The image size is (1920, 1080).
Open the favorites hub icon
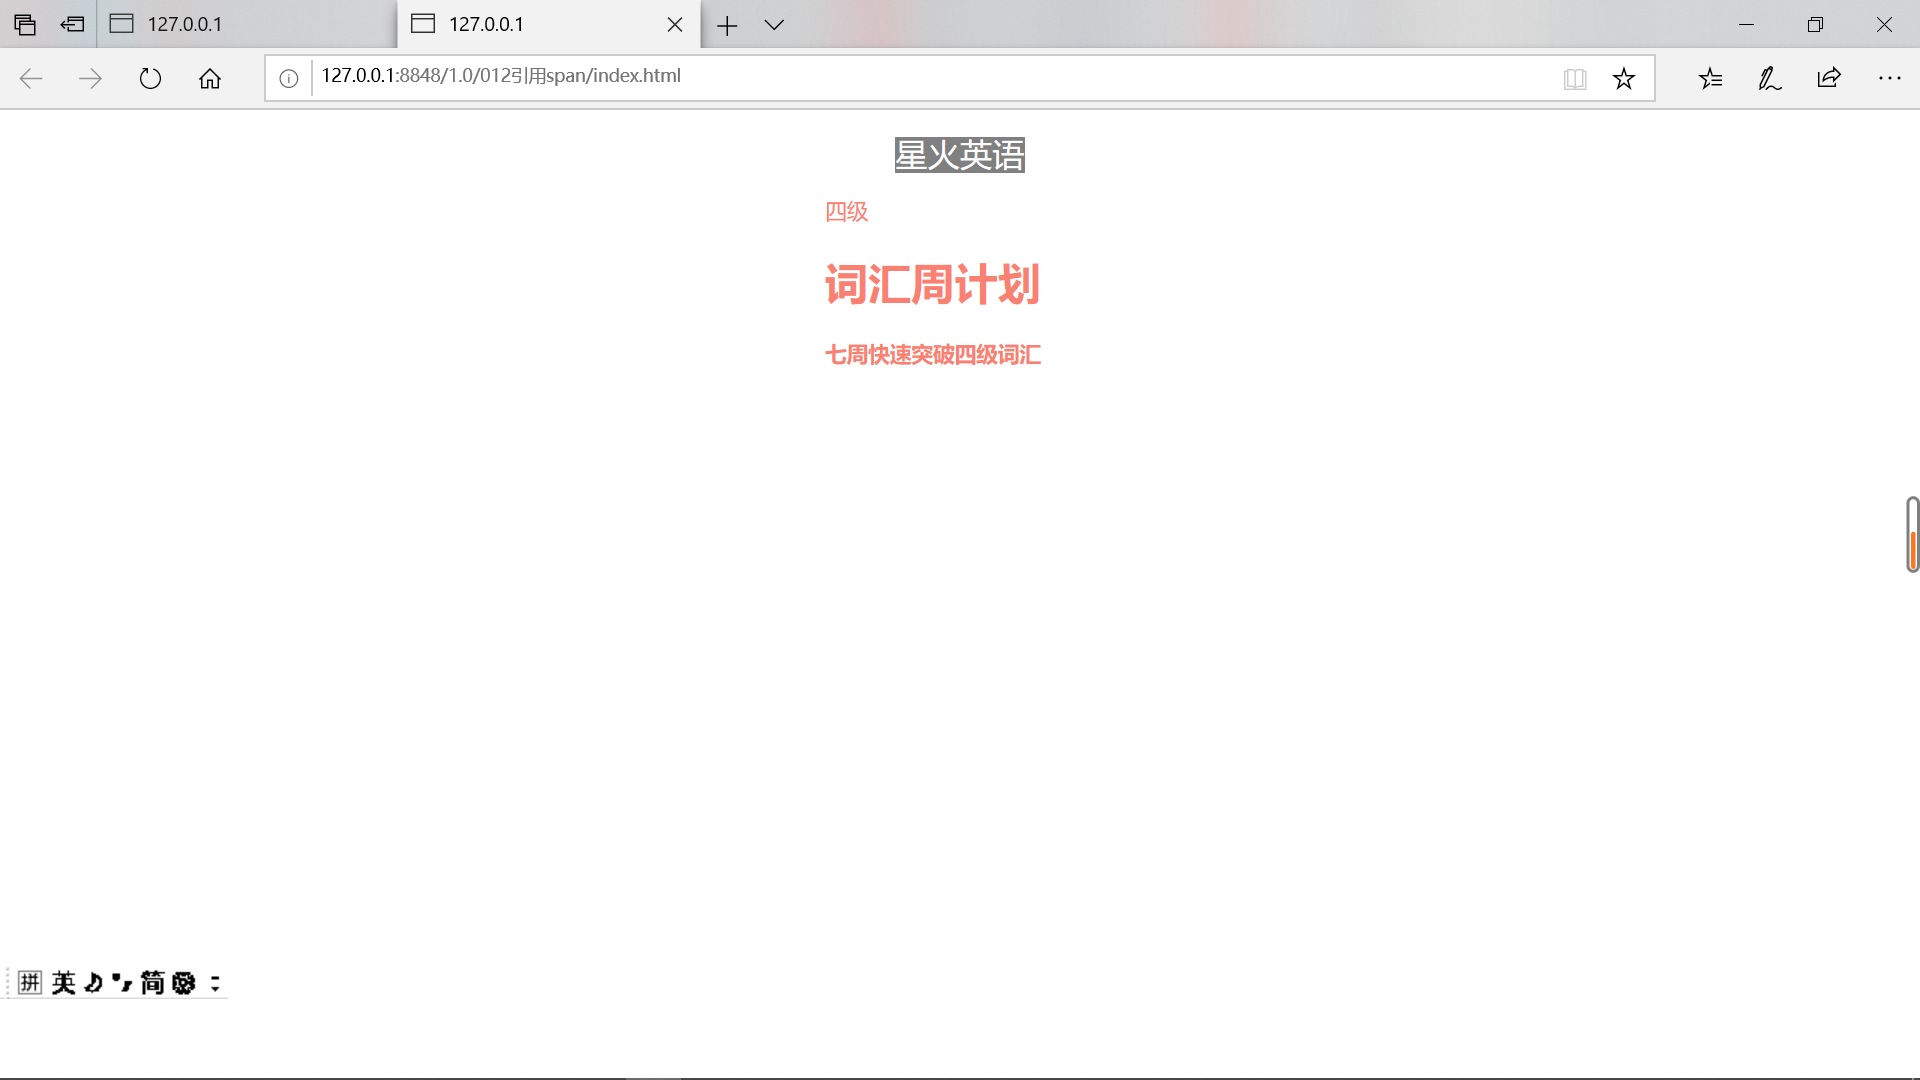point(1710,78)
